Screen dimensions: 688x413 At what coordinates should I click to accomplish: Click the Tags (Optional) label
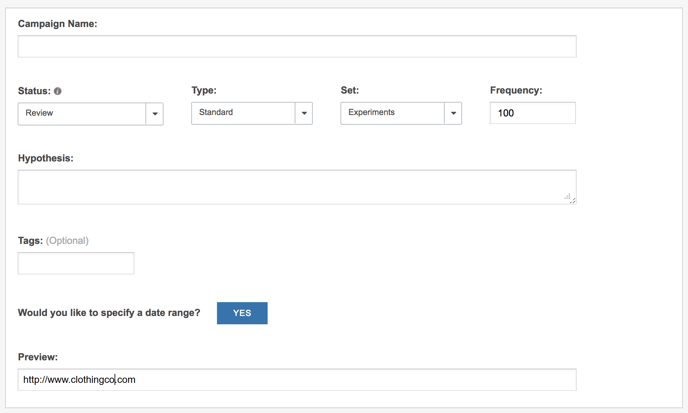click(53, 241)
